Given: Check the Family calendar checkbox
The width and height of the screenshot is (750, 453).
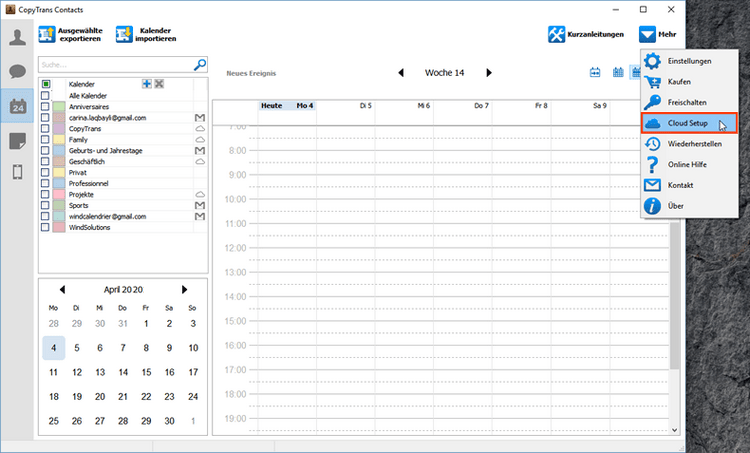Looking at the screenshot, I should (x=45, y=139).
